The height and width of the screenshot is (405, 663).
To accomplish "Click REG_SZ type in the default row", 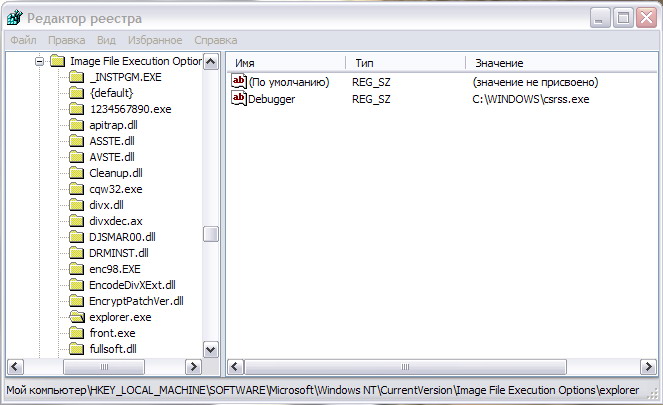I will coord(371,82).
